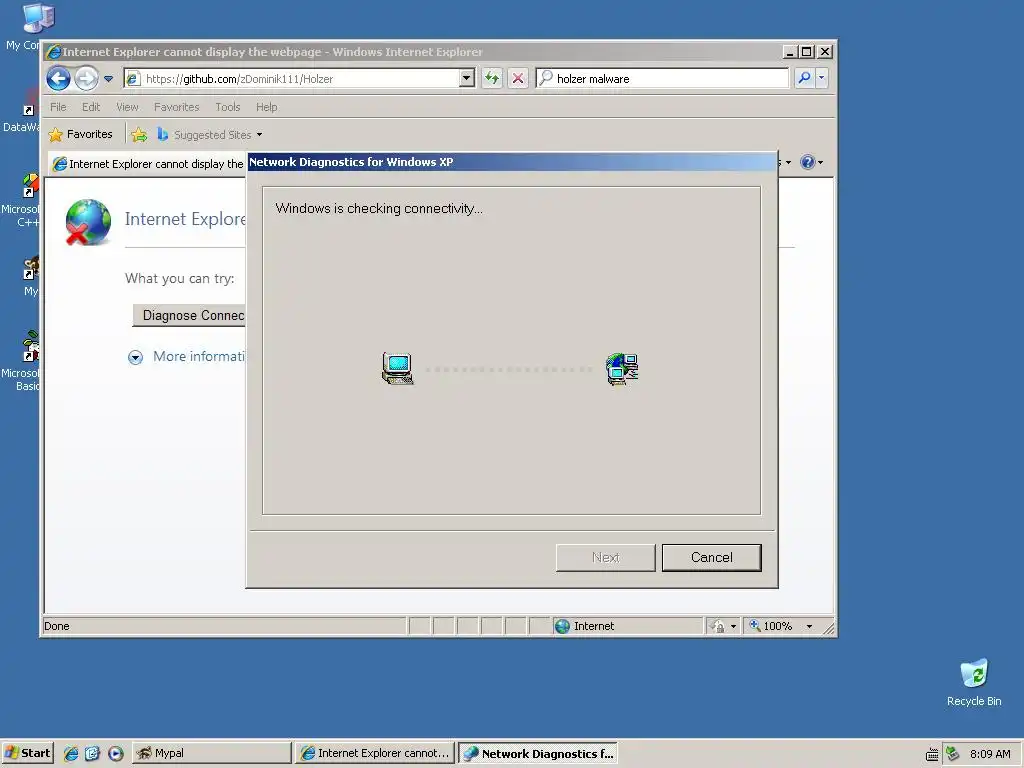Screen dimensions: 1024x768
Task: Switch to Internet Explorer taskbar button
Action: (374, 753)
